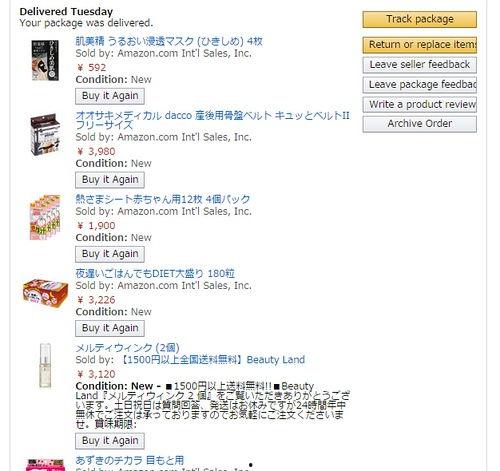
Task: Click the Track package button
Action: (x=420, y=19)
